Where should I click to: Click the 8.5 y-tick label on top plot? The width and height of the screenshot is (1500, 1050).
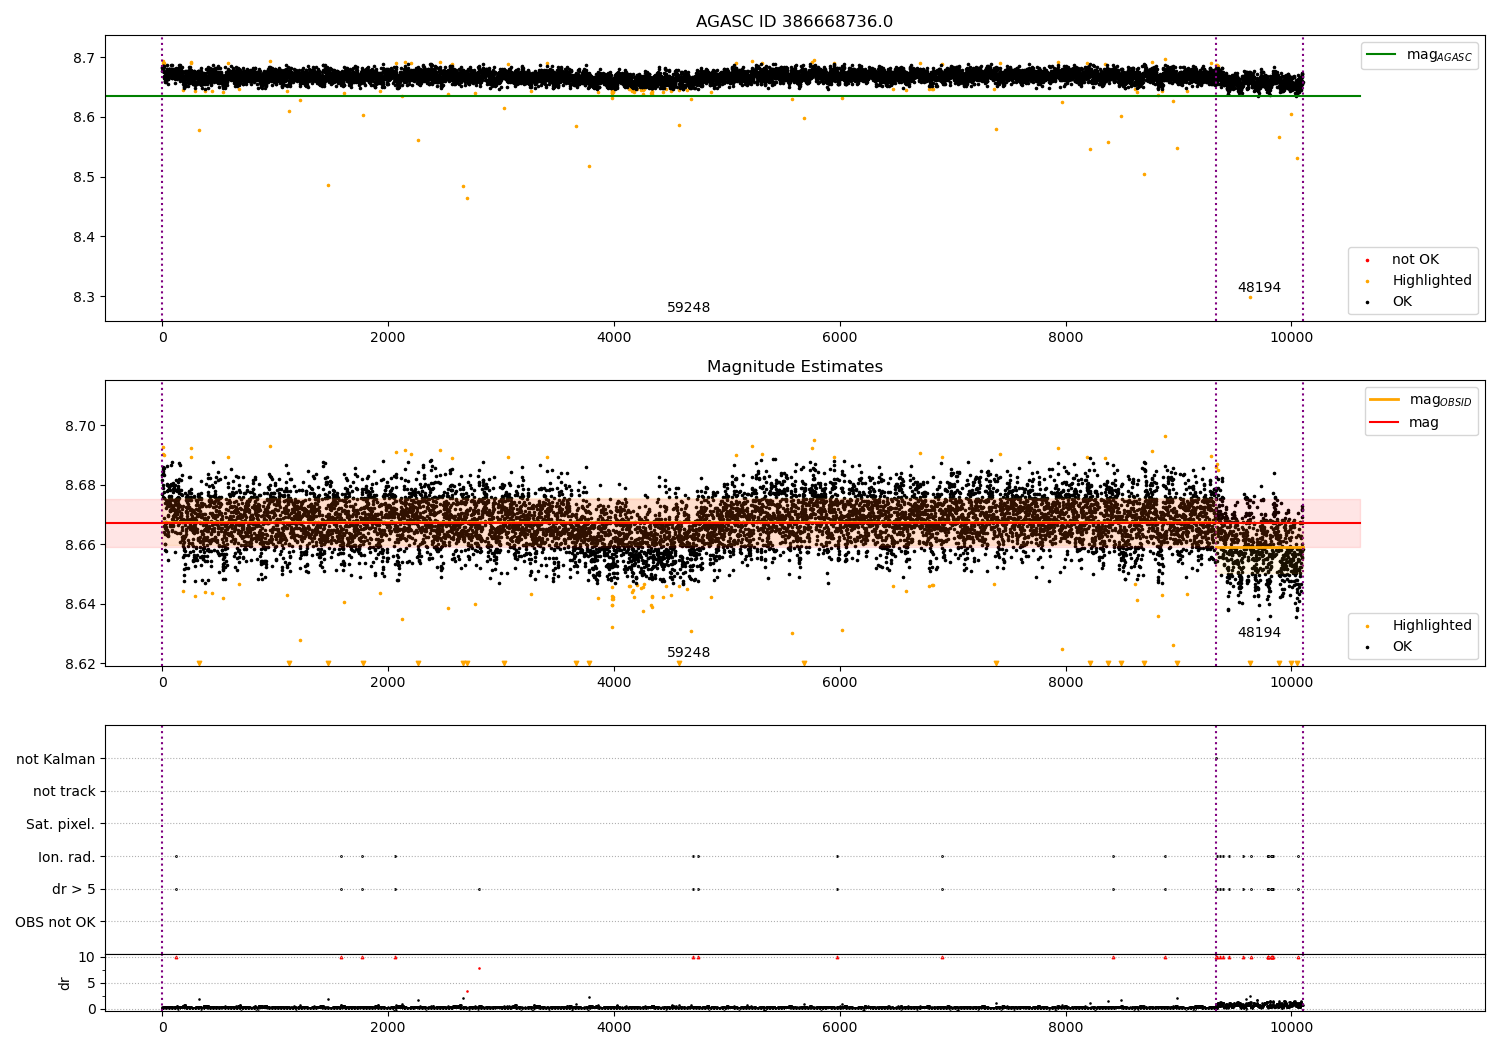click(84, 178)
